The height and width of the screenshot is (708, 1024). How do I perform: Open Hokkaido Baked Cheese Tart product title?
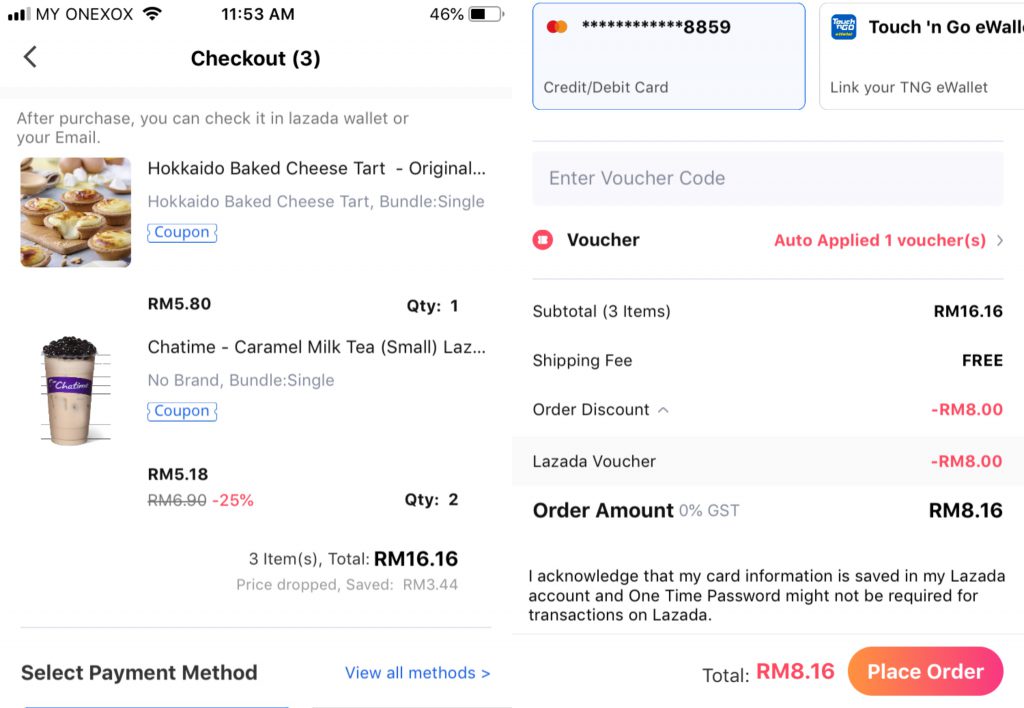click(316, 168)
